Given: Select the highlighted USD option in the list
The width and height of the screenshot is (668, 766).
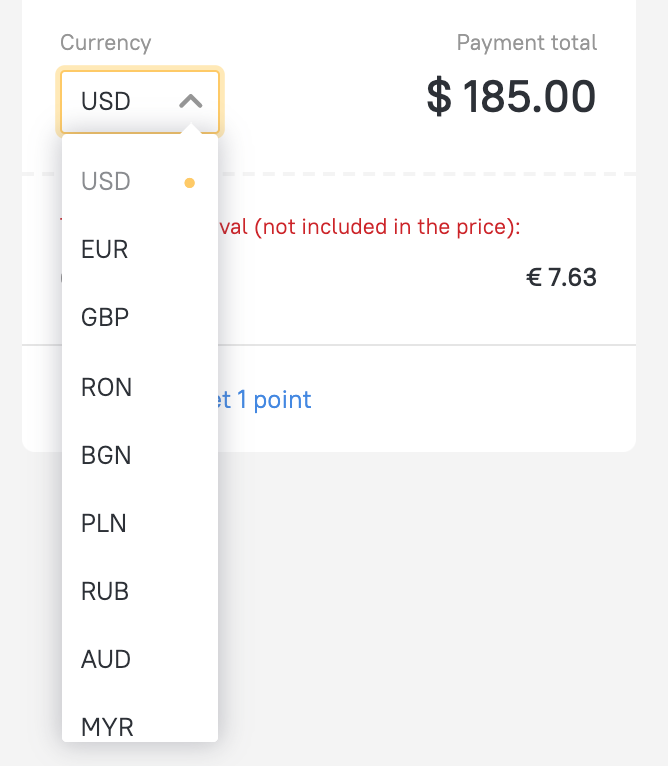Looking at the screenshot, I should [106, 181].
